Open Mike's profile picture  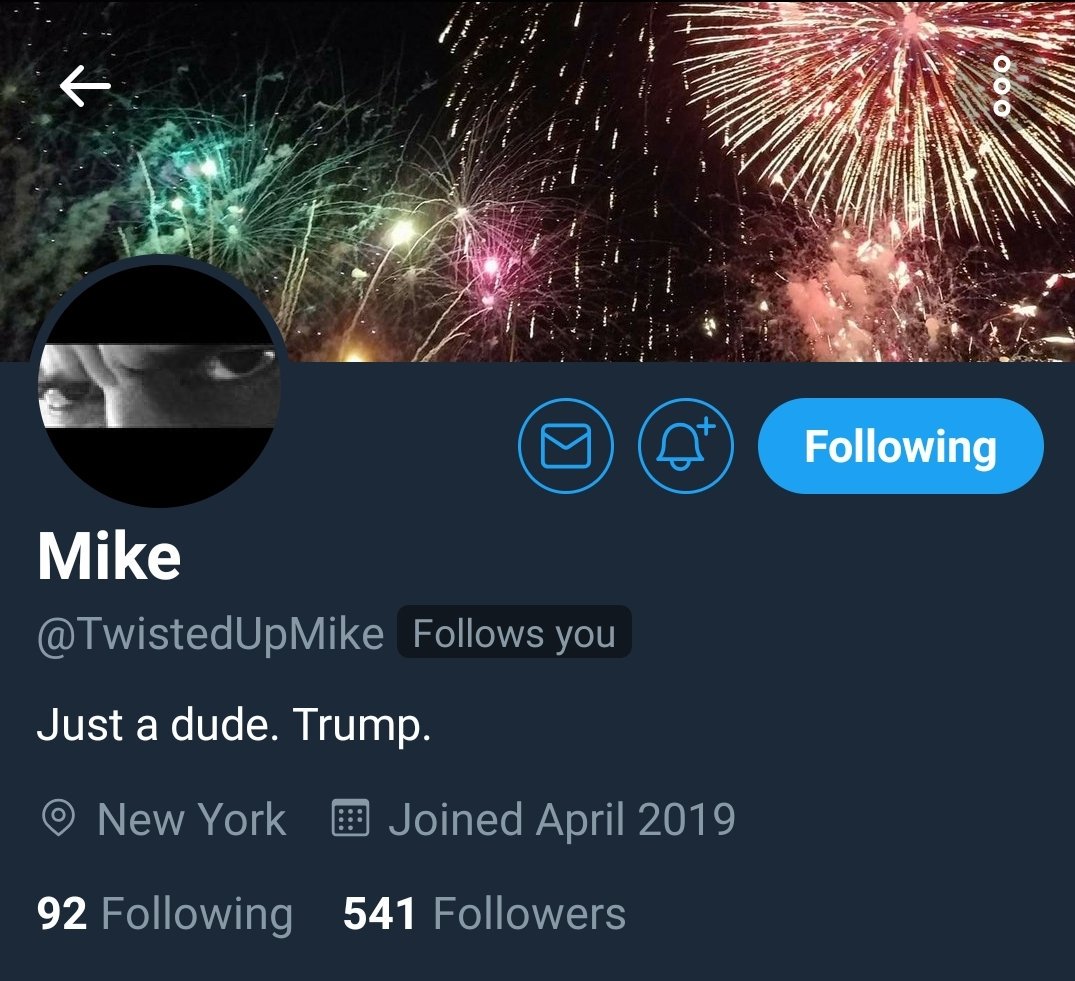click(159, 383)
